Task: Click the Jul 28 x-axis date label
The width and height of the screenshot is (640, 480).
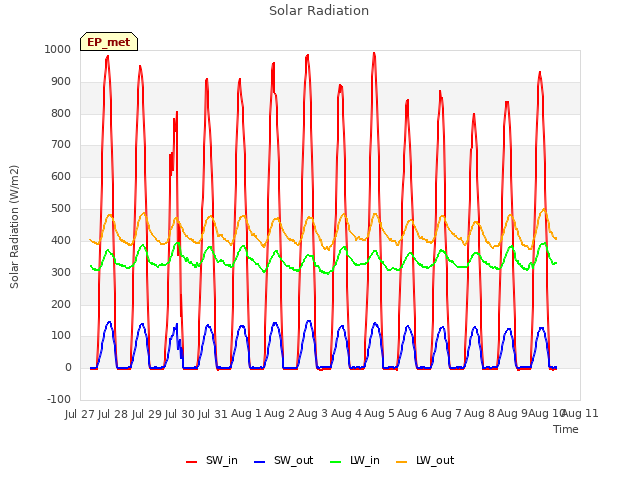Action: (114, 414)
